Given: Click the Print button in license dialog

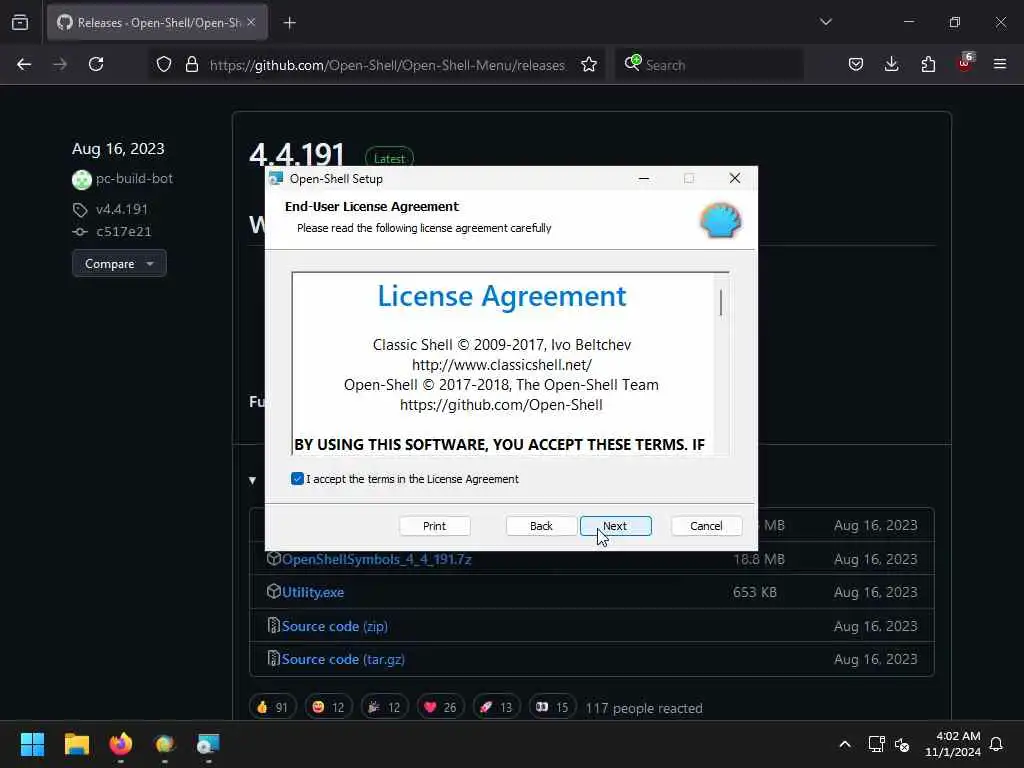Looking at the screenshot, I should tap(434, 526).
